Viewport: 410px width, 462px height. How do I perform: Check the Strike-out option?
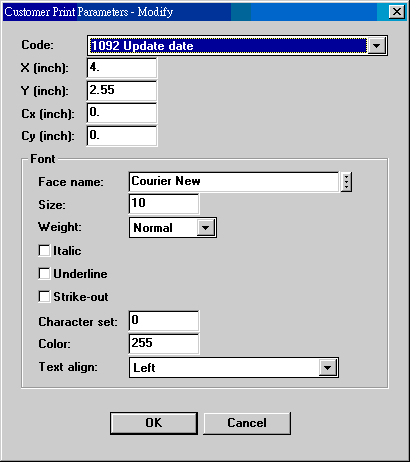pos(44,297)
